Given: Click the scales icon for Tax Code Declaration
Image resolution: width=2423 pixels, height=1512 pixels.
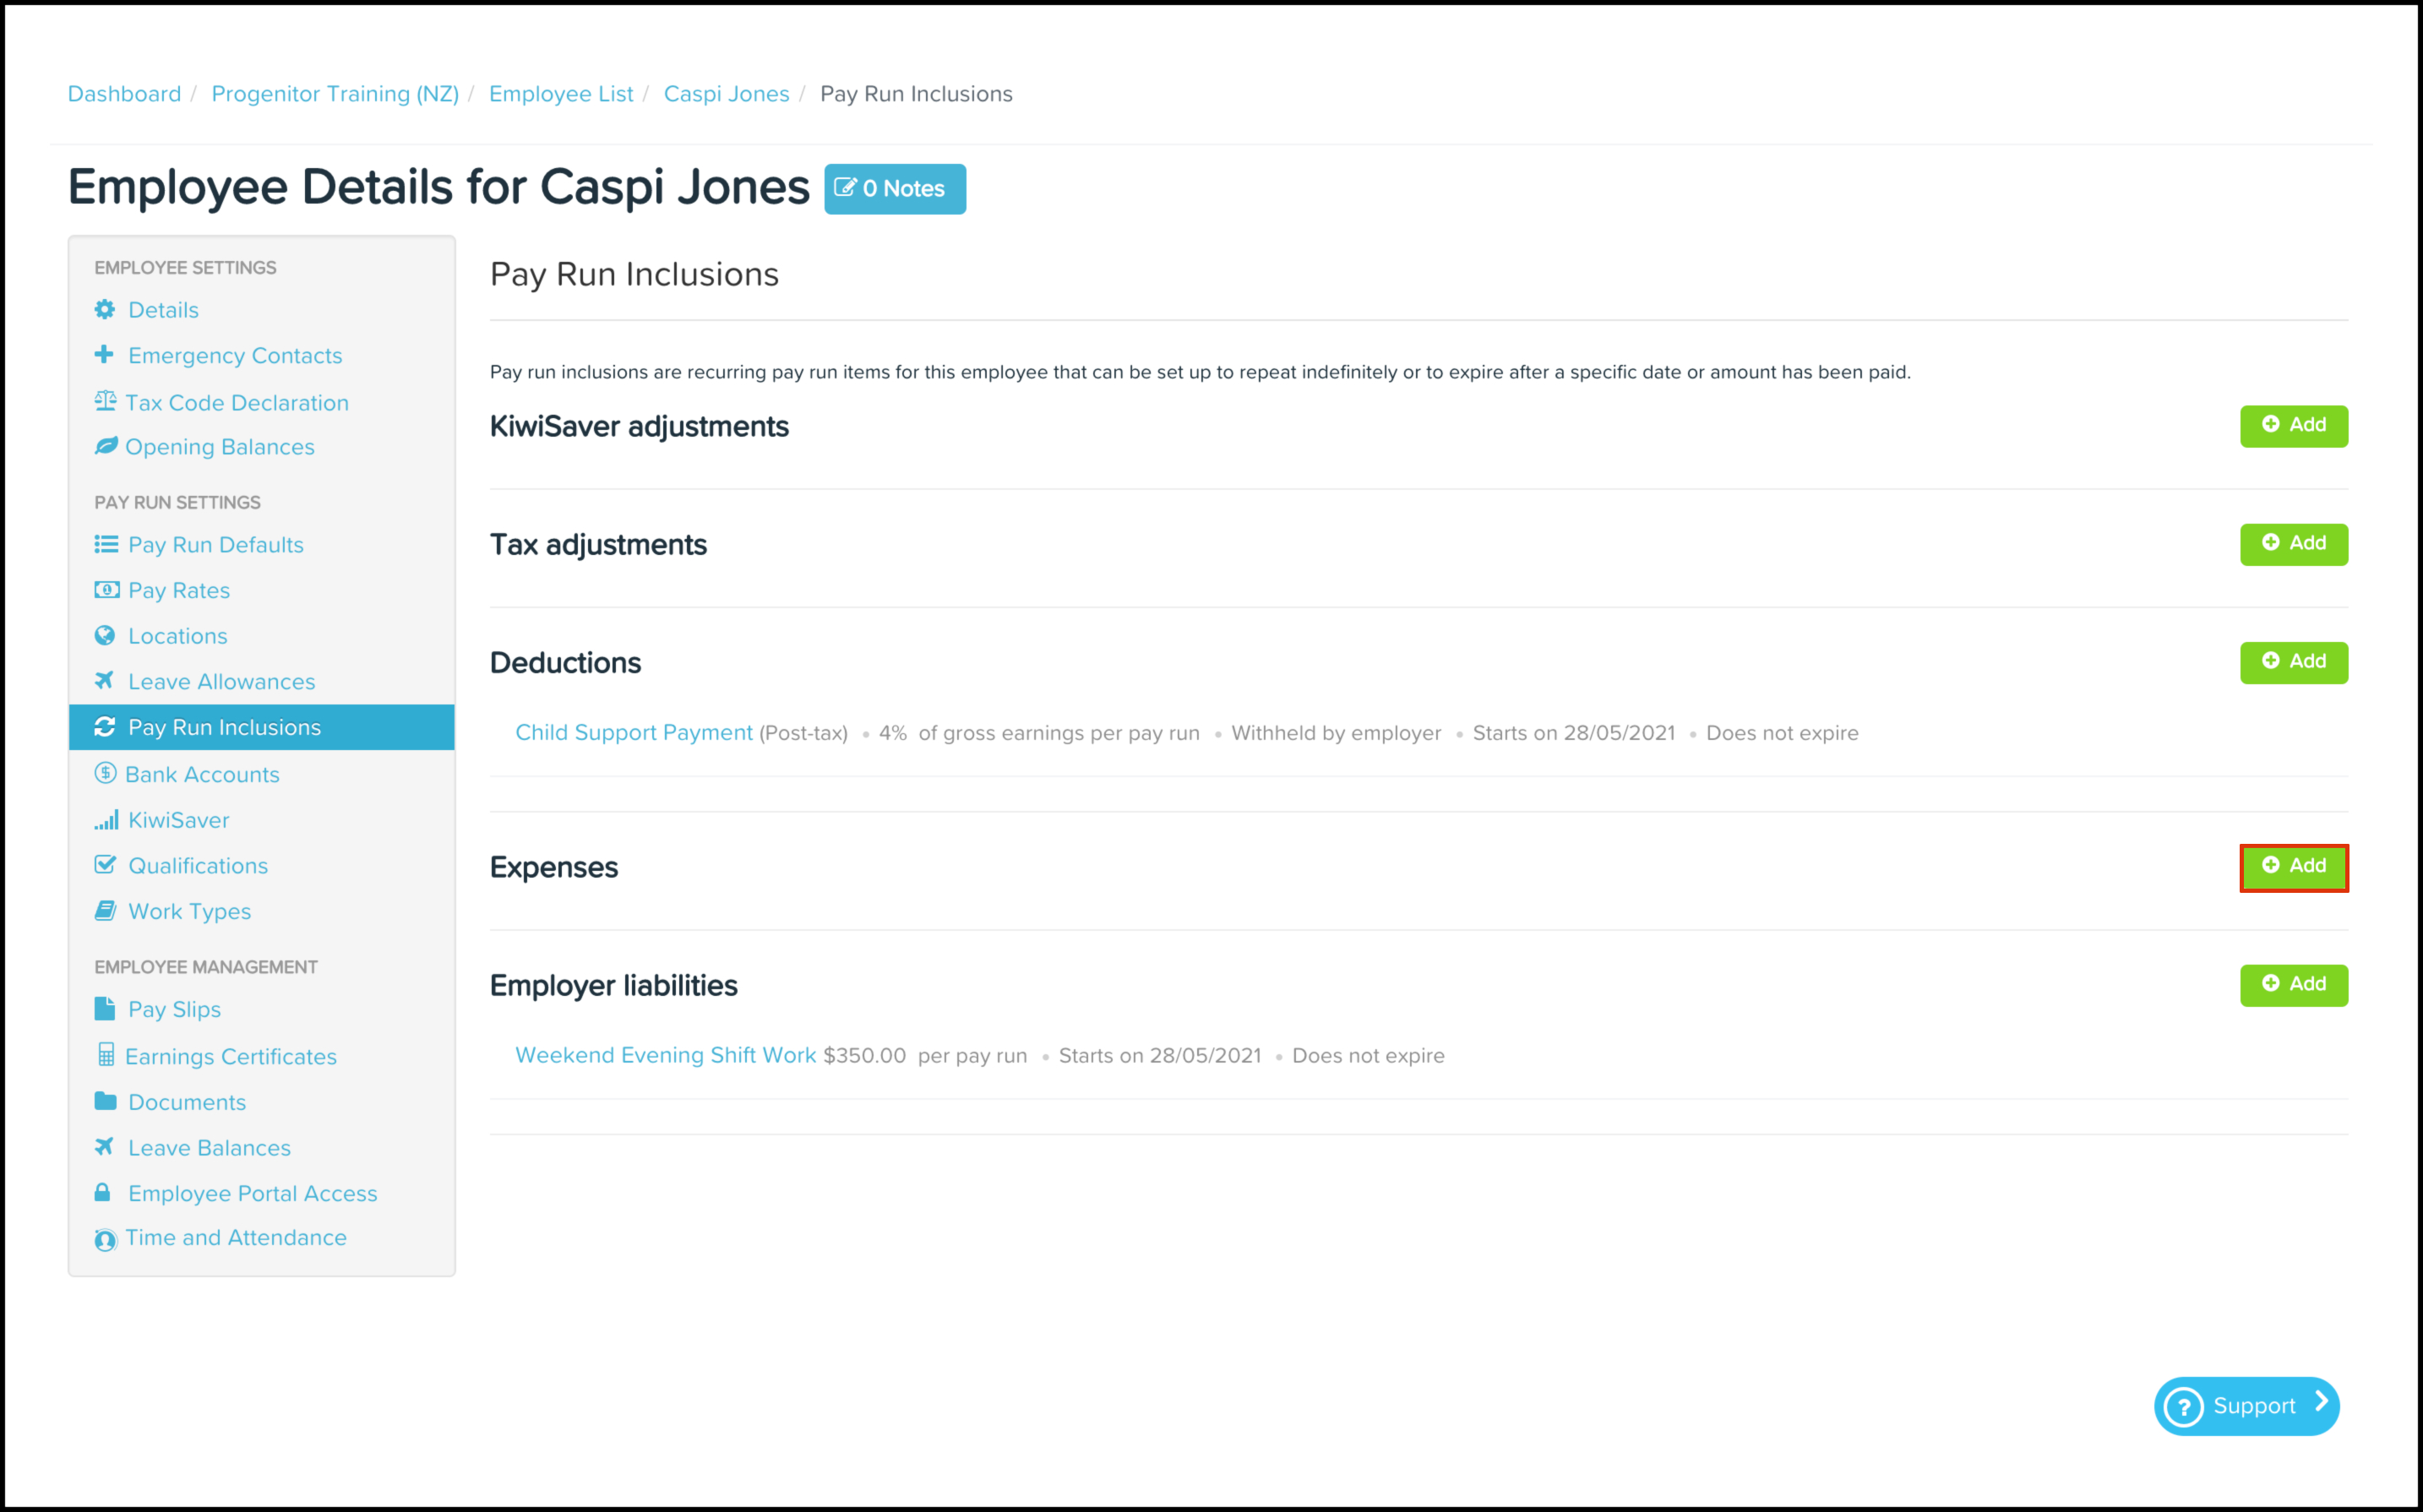Looking at the screenshot, I should click(105, 402).
